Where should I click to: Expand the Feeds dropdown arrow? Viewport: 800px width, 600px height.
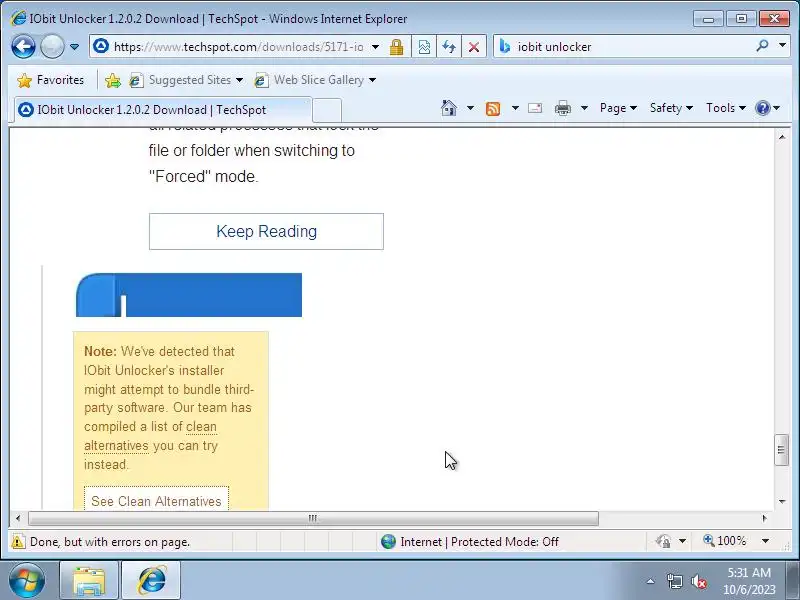515,108
